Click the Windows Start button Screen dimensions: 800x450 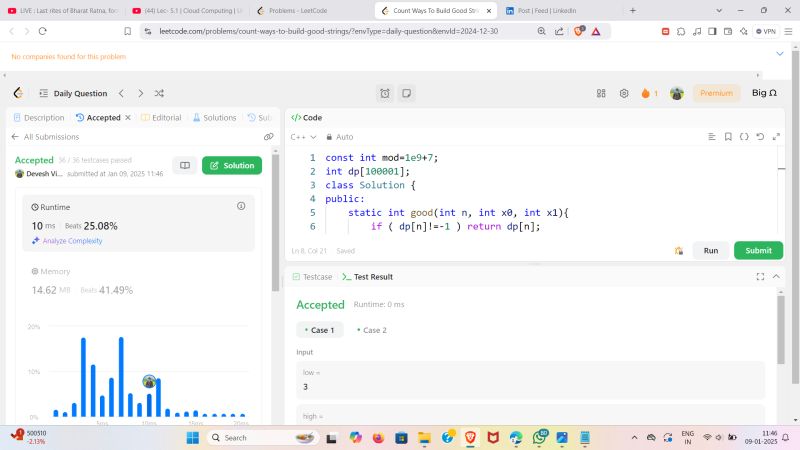pos(192,438)
